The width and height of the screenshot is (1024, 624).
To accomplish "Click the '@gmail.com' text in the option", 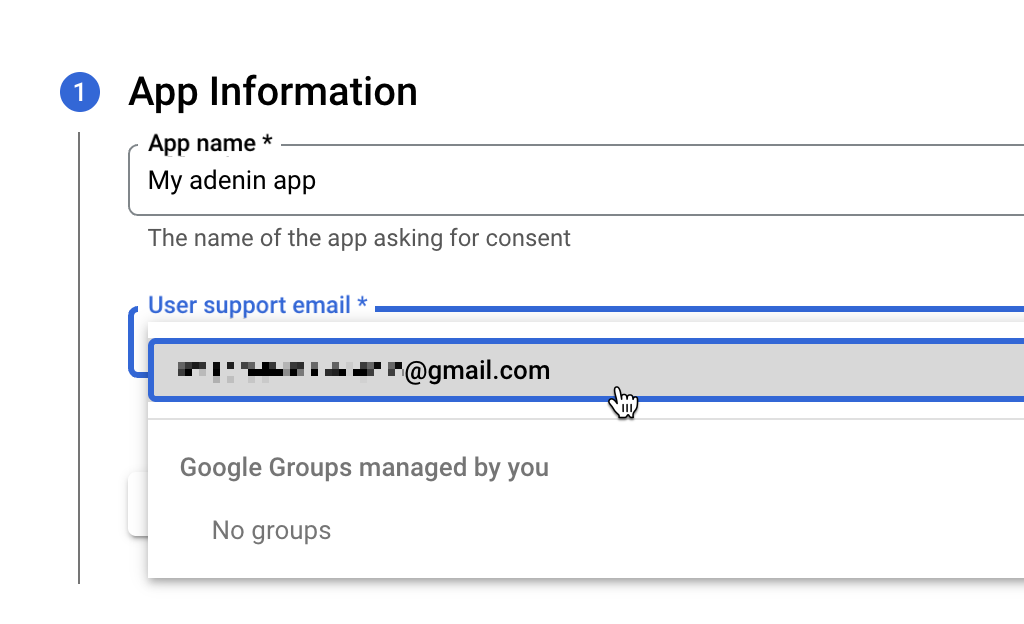I will coord(478,371).
